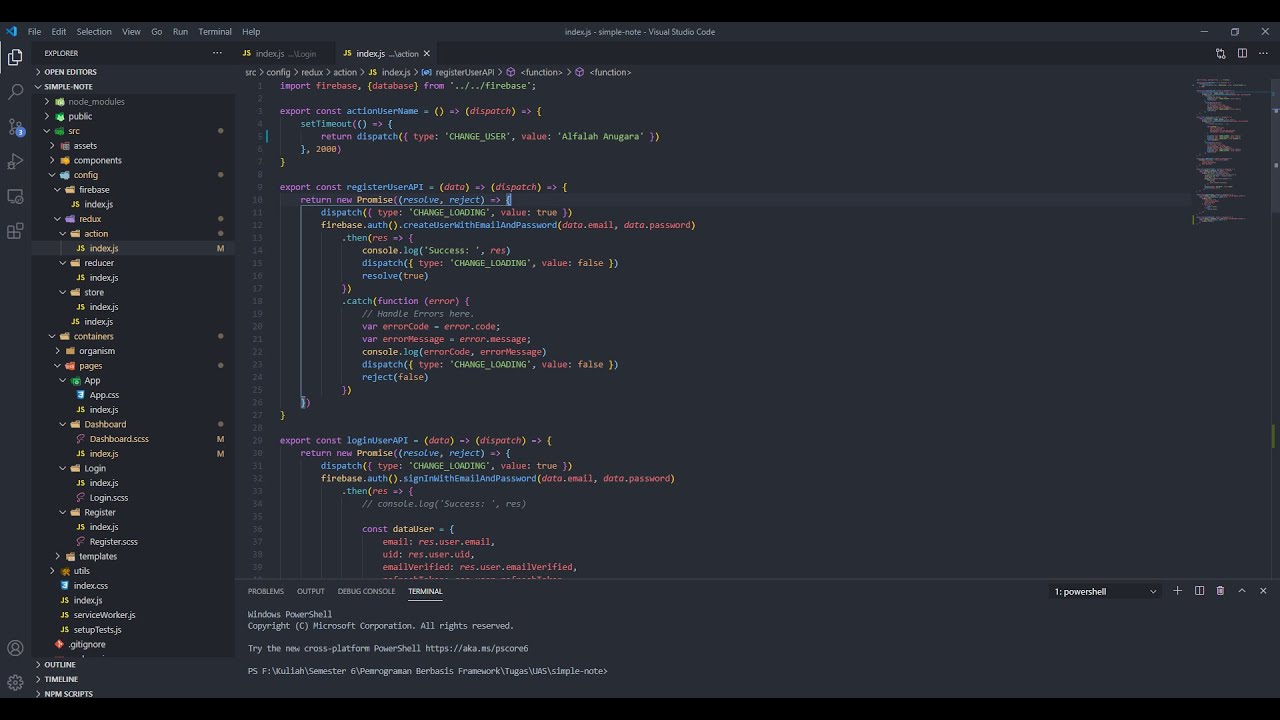Screen dimensions: 1280x720
Task: Open setupTests.js file
Action: coord(97,630)
